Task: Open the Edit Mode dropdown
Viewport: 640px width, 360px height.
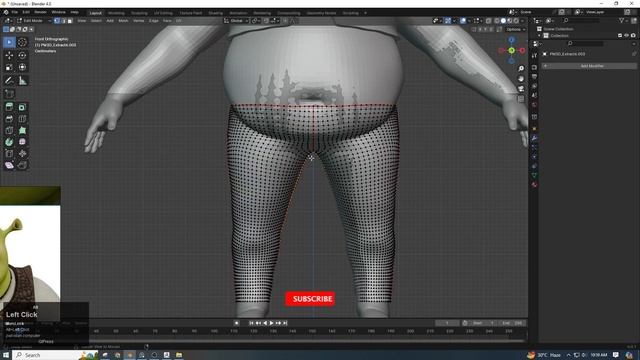Action: coord(32,20)
